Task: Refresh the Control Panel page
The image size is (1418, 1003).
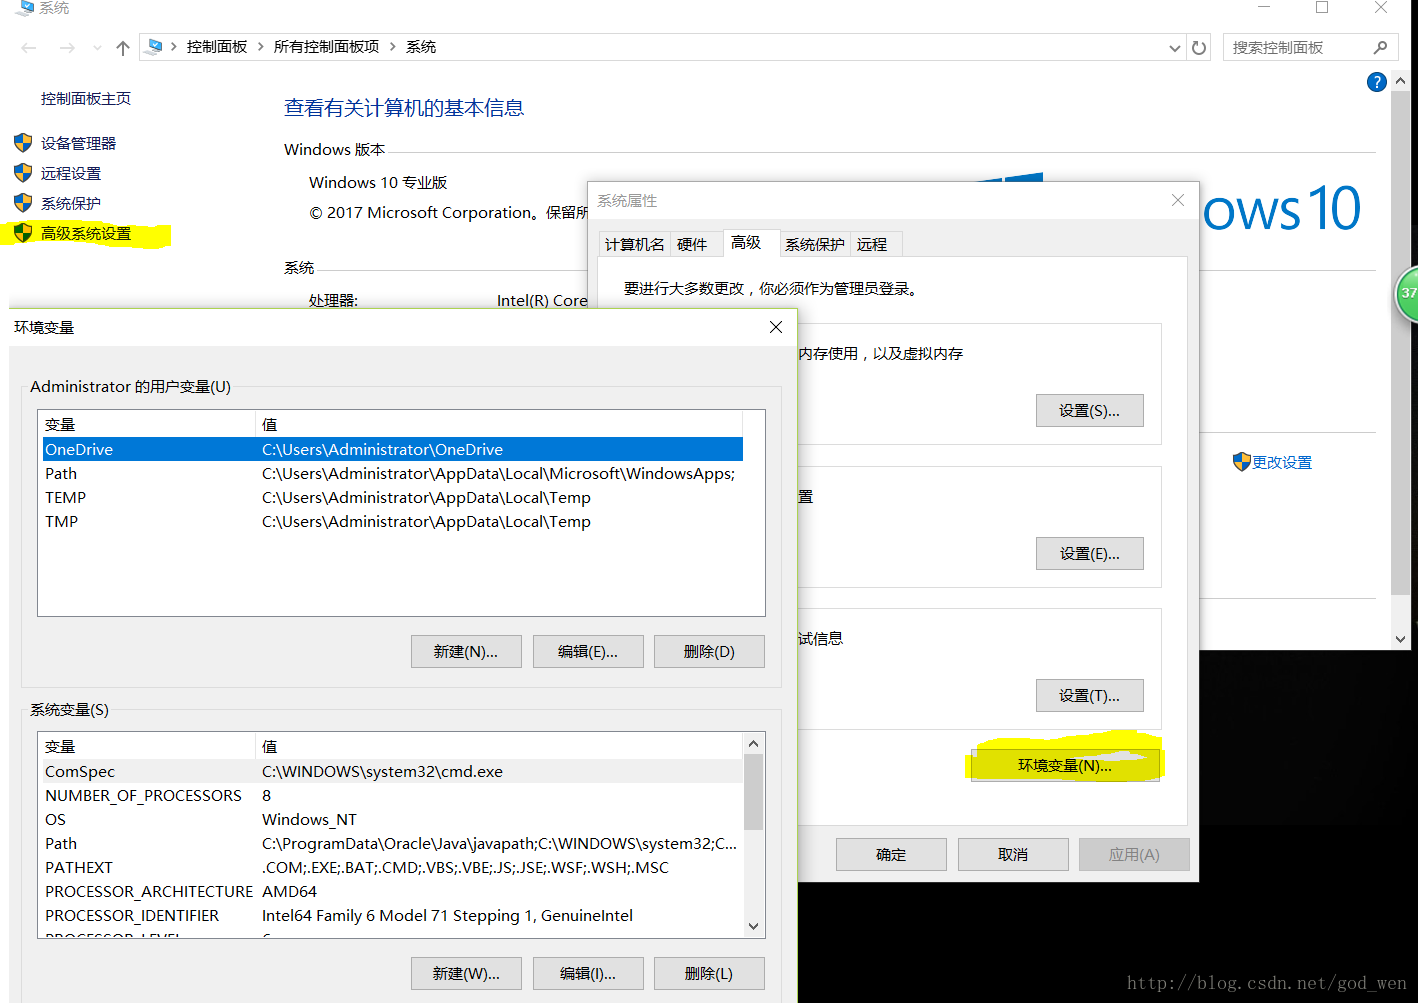Action: 1199,47
